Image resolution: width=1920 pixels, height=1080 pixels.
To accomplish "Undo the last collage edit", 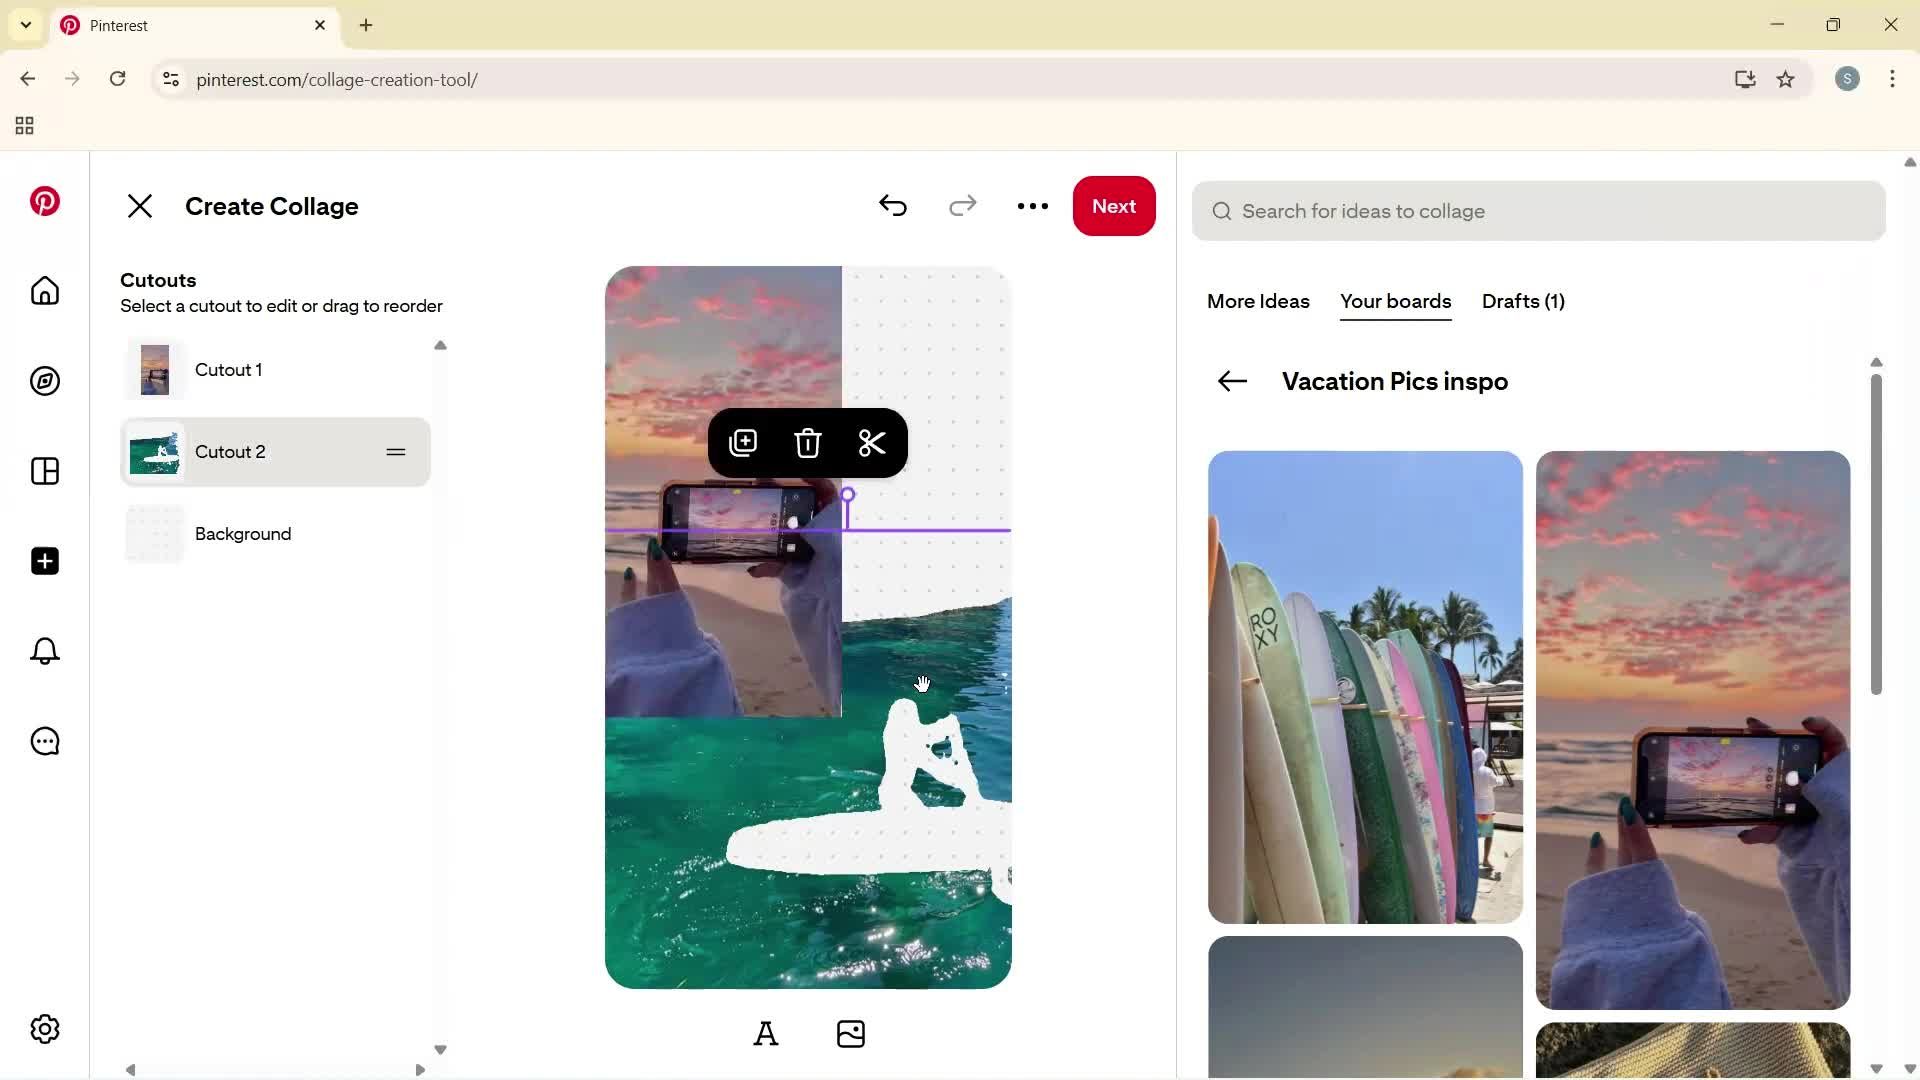I will tap(893, 206).
